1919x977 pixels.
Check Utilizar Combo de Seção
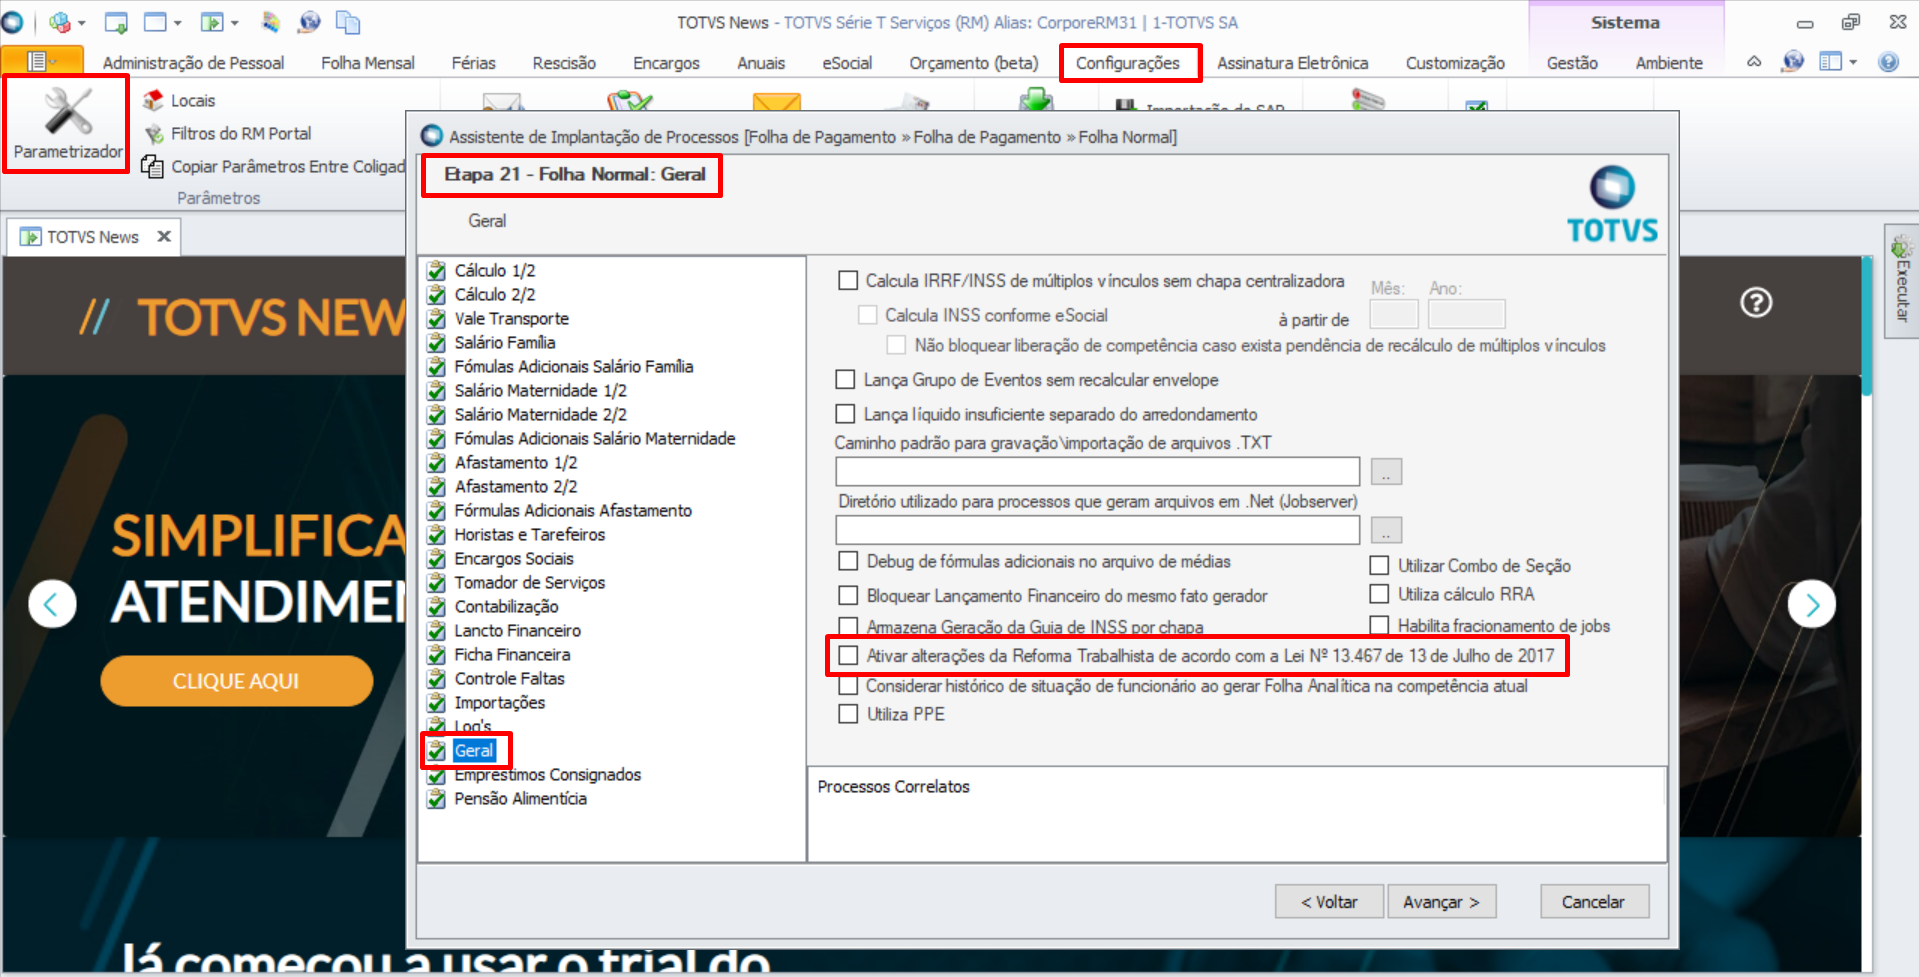(1379, 565)
